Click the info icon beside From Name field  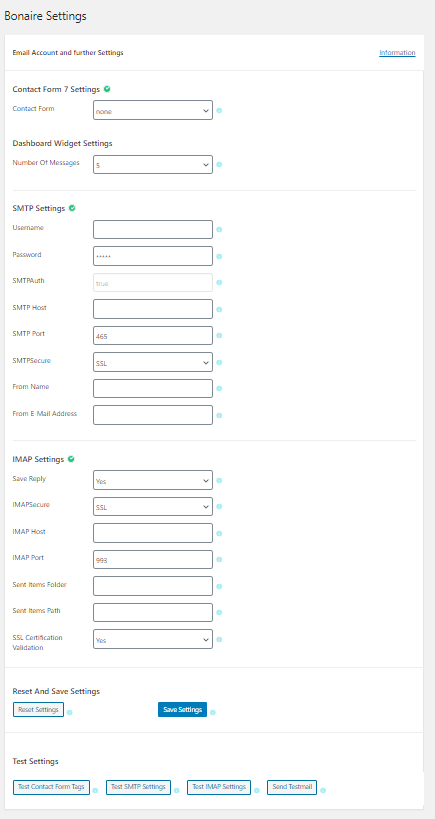[219, 389]
